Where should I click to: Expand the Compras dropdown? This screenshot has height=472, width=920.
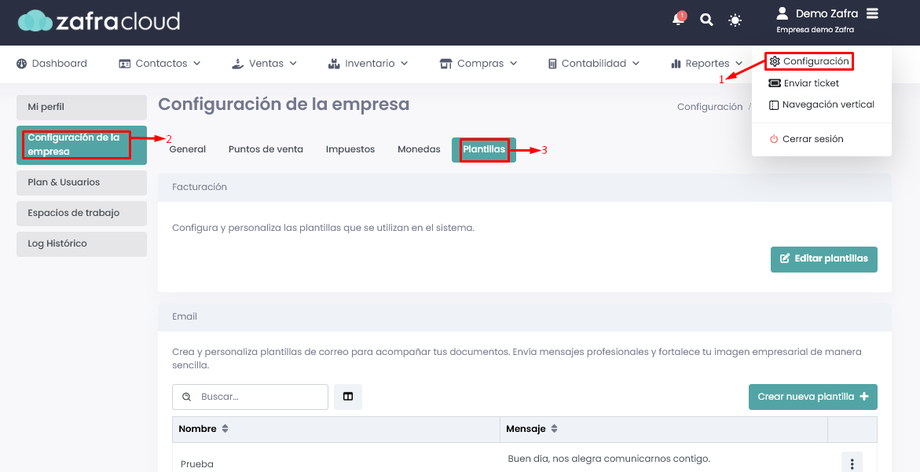point(478,63)
